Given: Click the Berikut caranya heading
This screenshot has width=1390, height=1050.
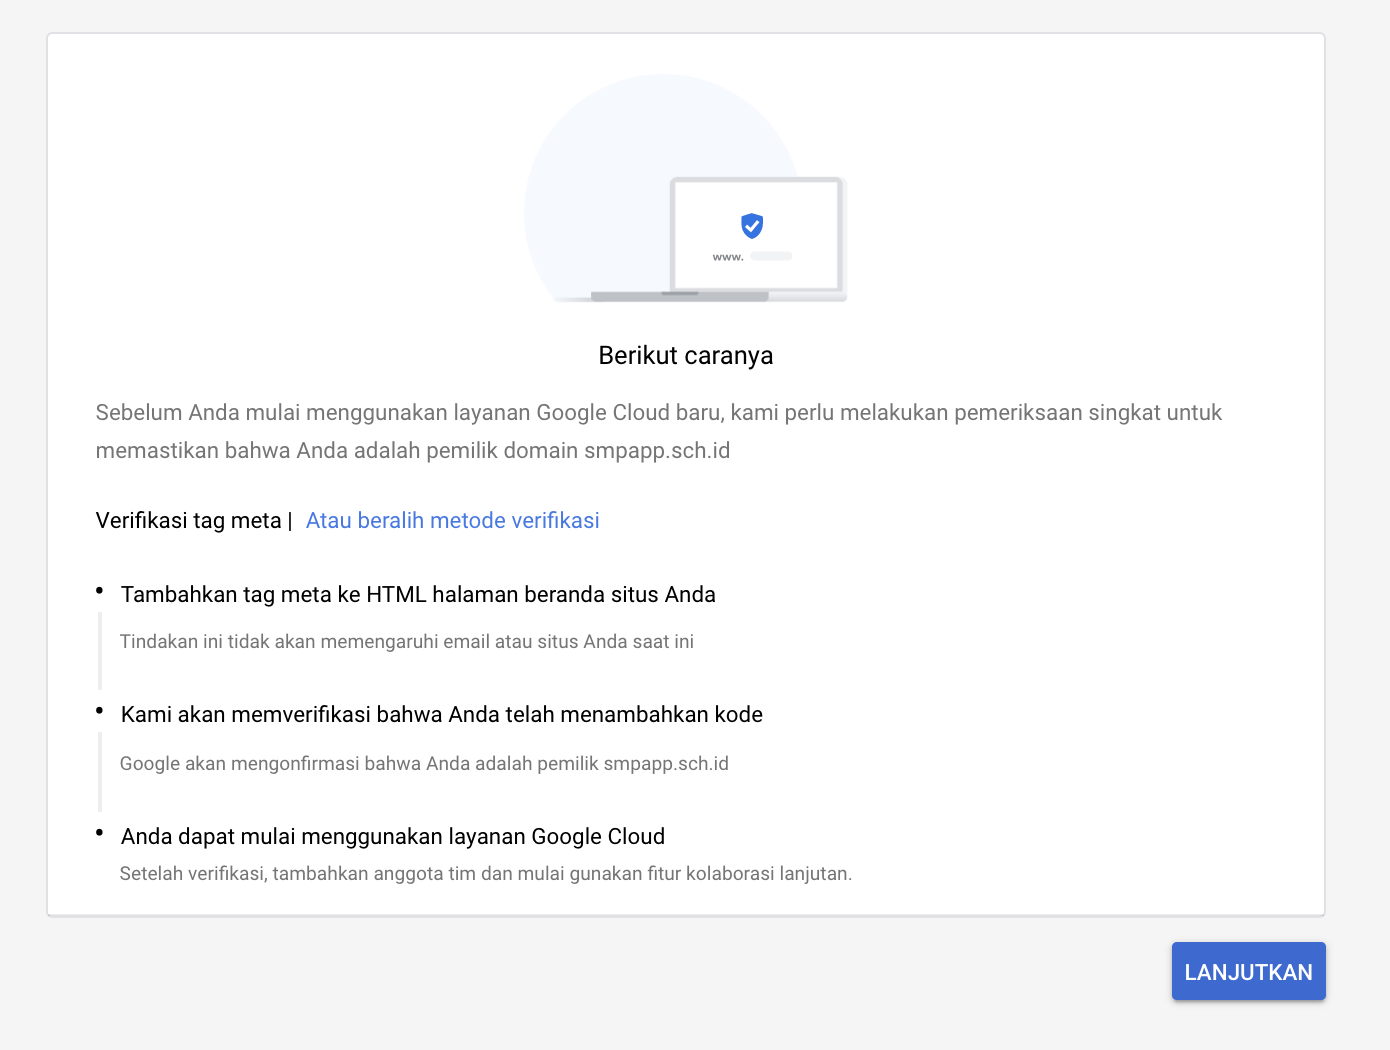Looking at the screenshot, I should [x=685, y=355].
